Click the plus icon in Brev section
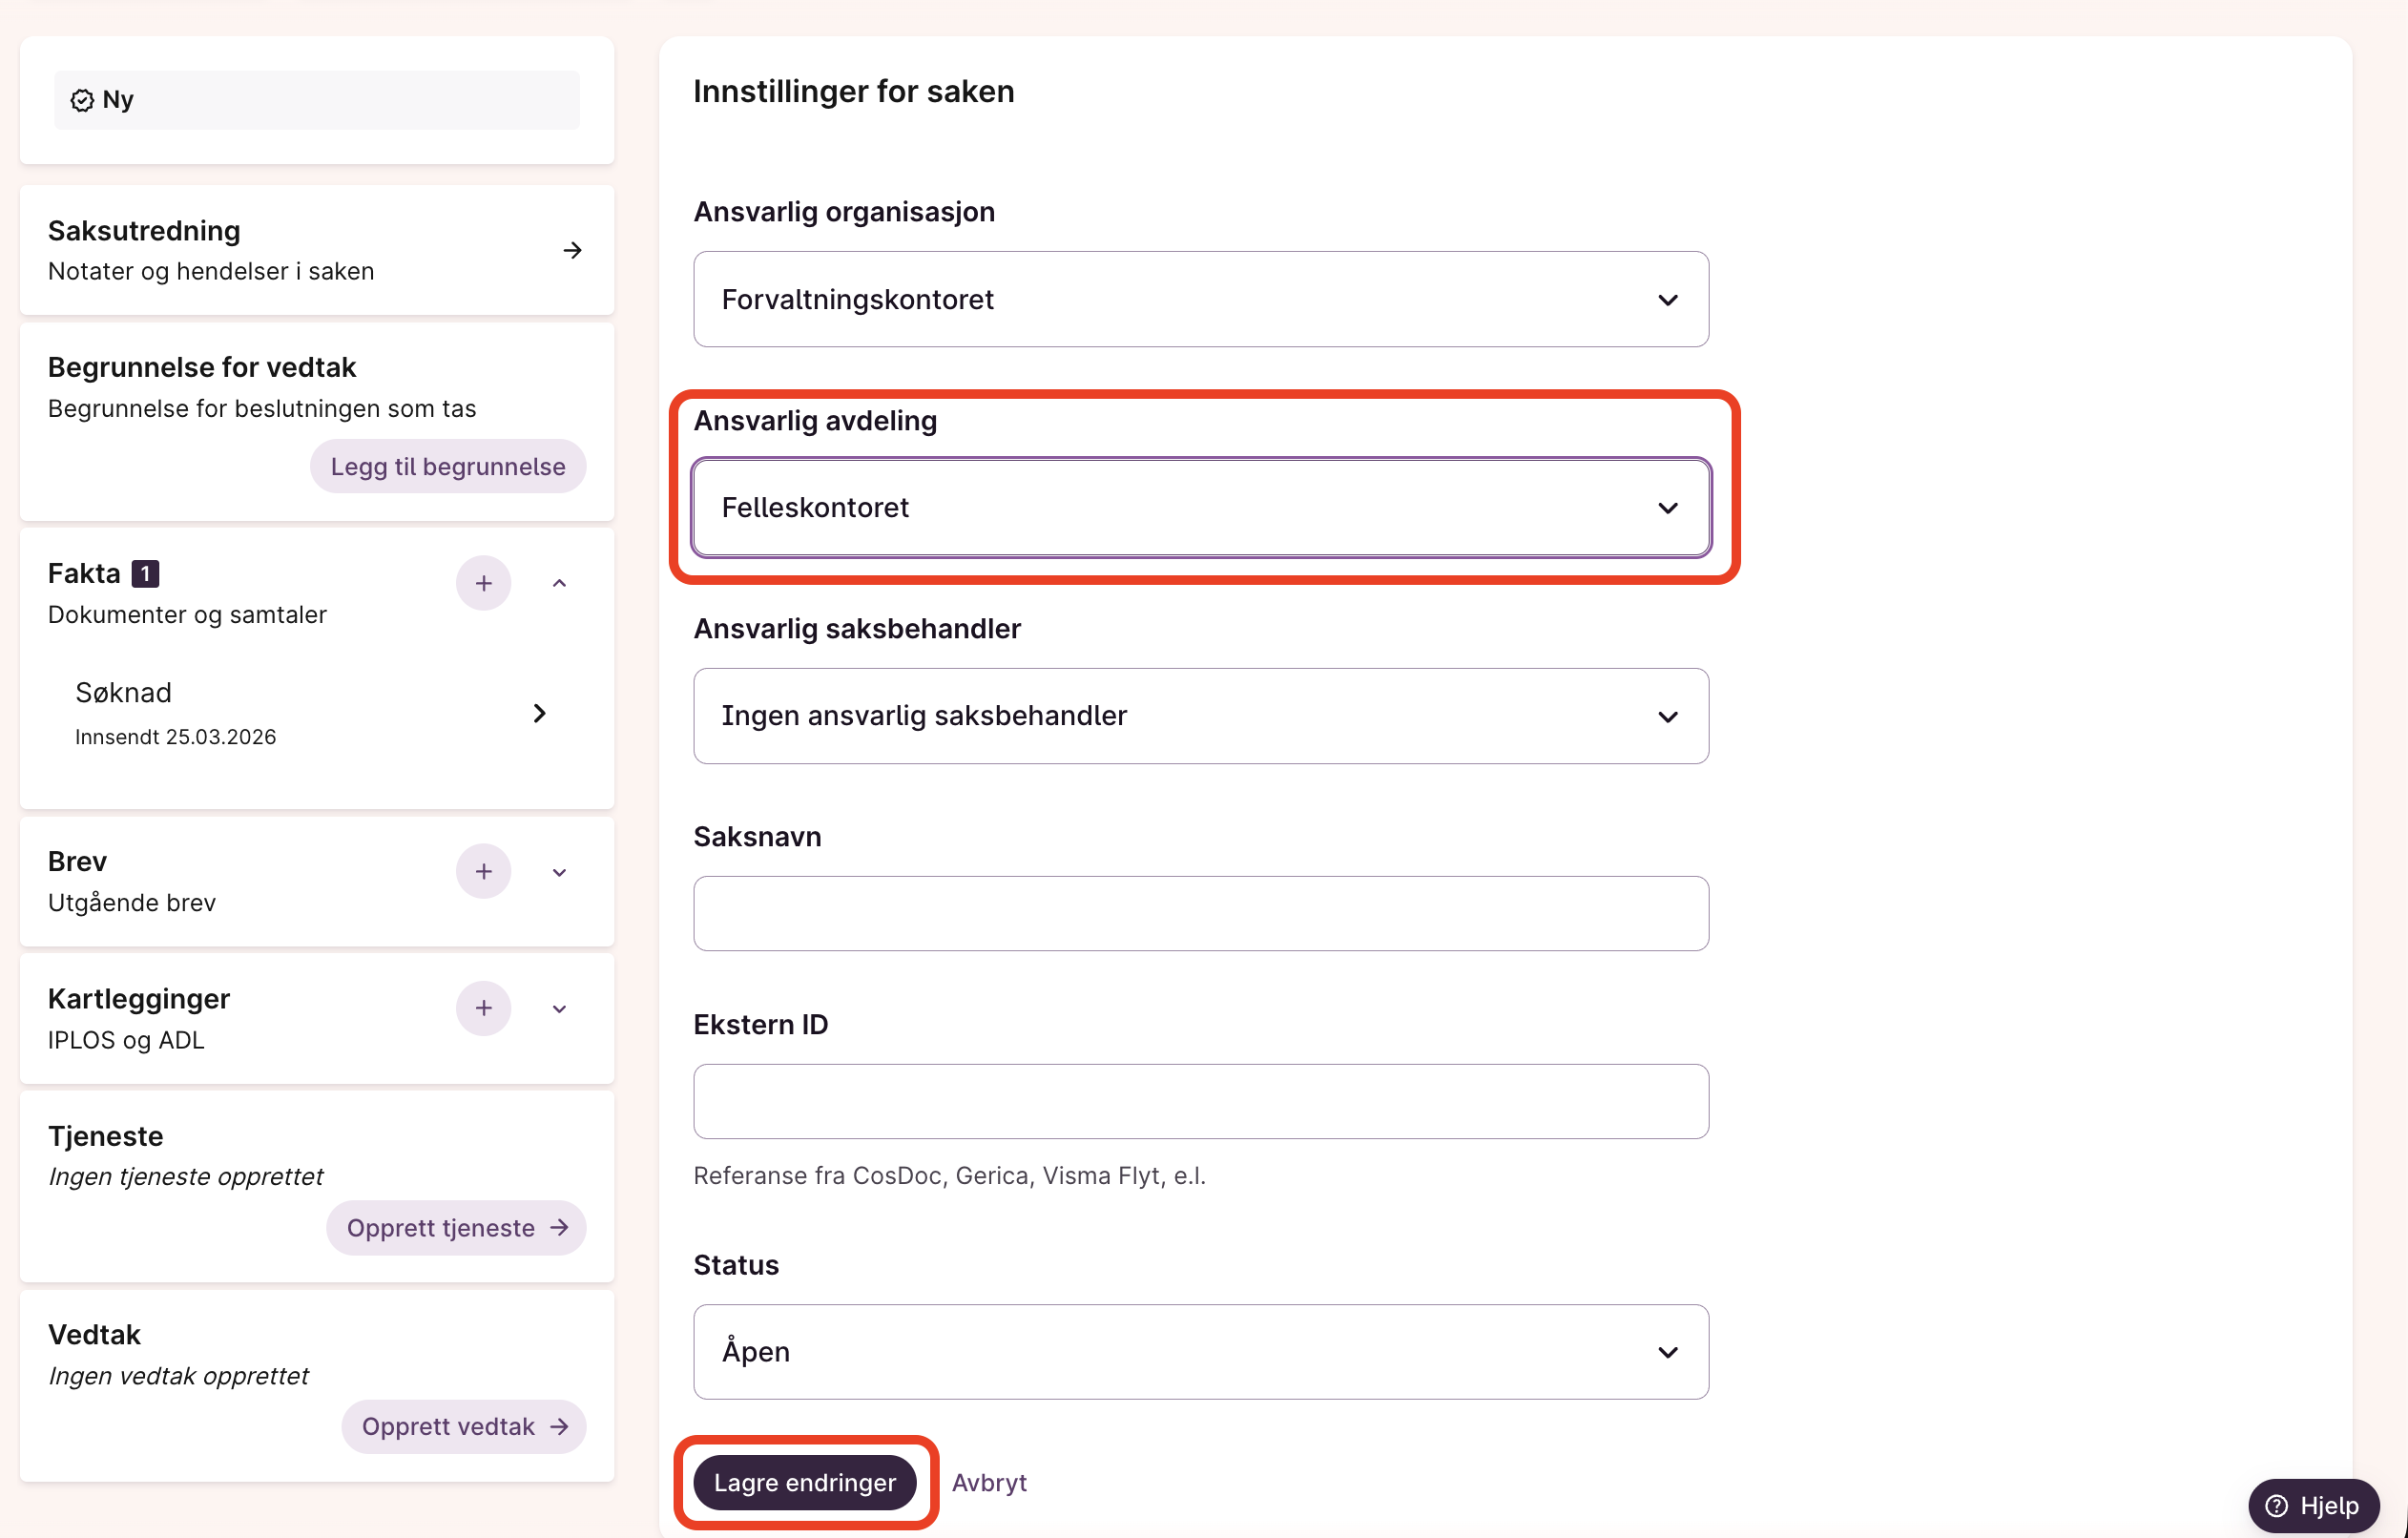 [483, 871]
